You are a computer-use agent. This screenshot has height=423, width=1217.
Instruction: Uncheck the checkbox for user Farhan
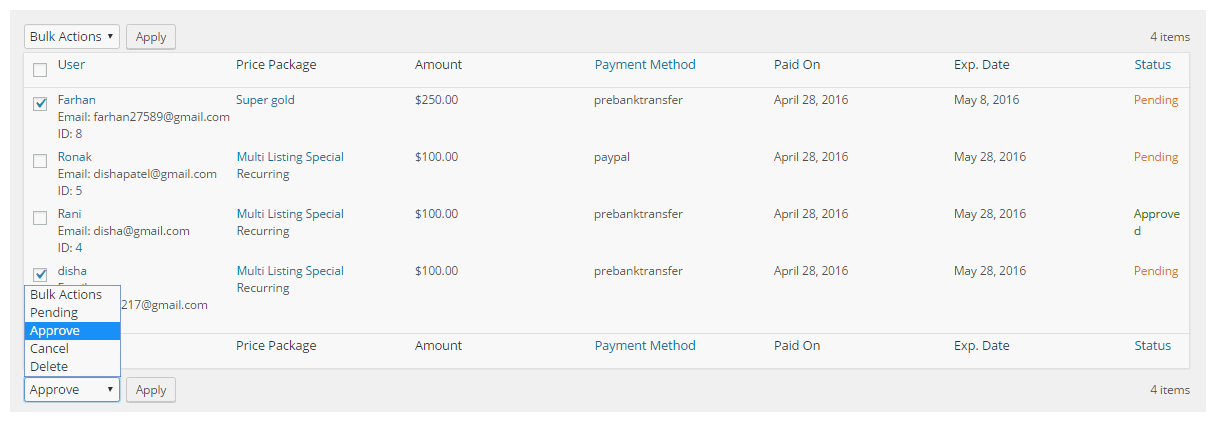click(40, 103)
